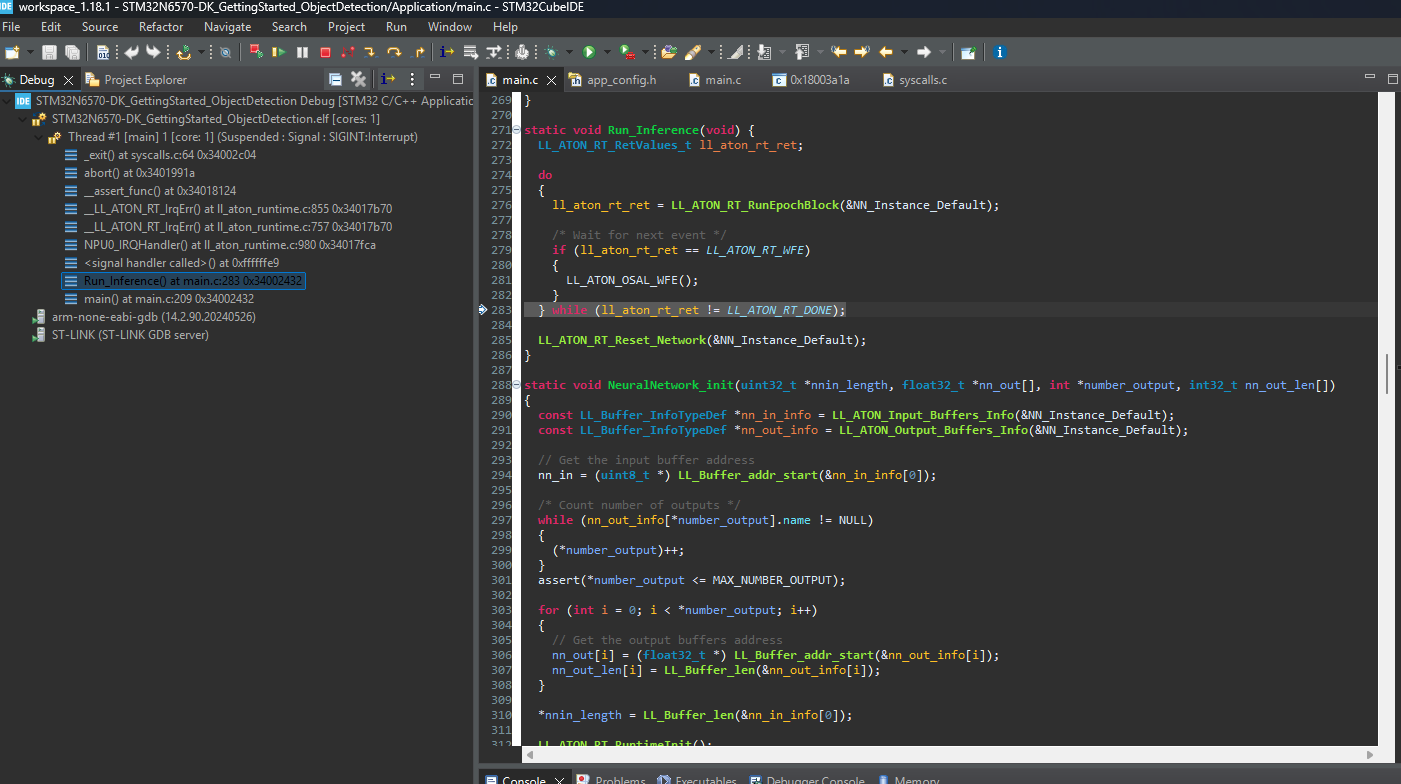The image size is (1401, 784).
Task: Open the Navigate menu
Action: click(x=227, y=27)
